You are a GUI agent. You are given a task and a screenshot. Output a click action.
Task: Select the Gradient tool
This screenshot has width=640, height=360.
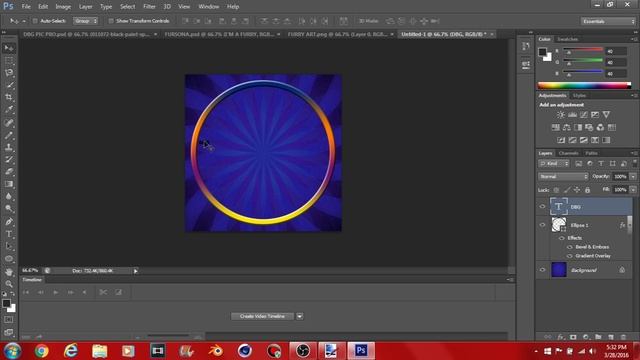click(x=9, y=184)
